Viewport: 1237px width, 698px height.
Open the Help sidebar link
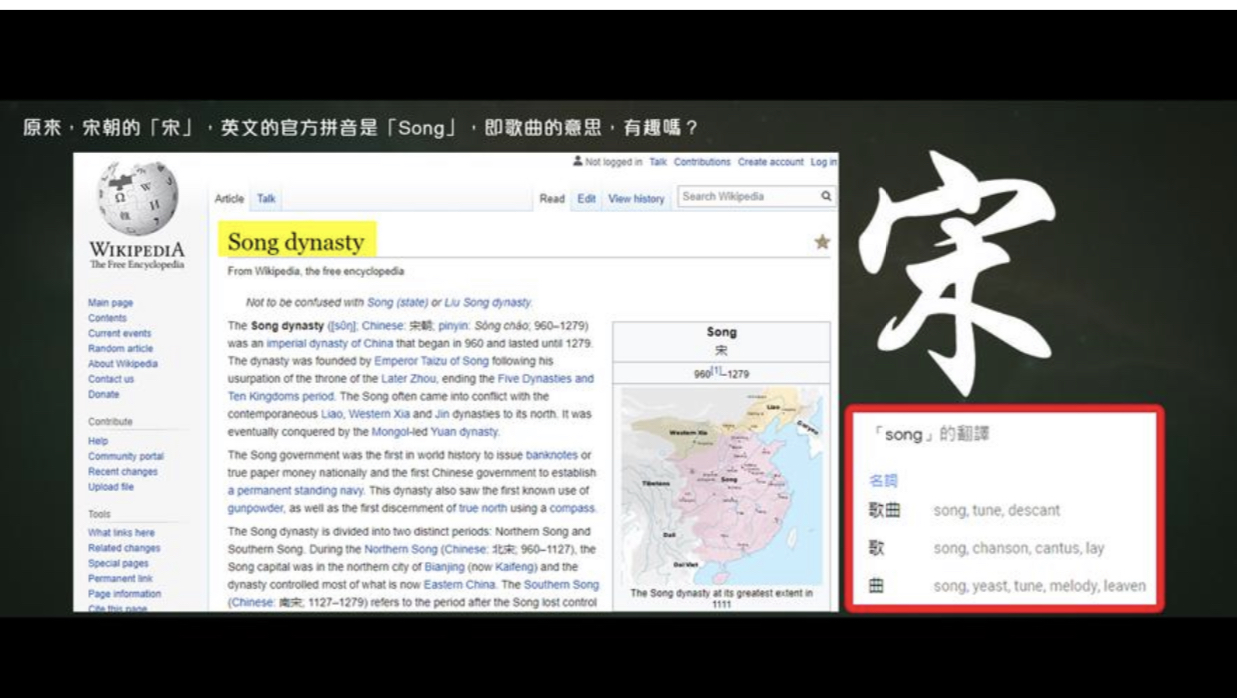(98, 440)
